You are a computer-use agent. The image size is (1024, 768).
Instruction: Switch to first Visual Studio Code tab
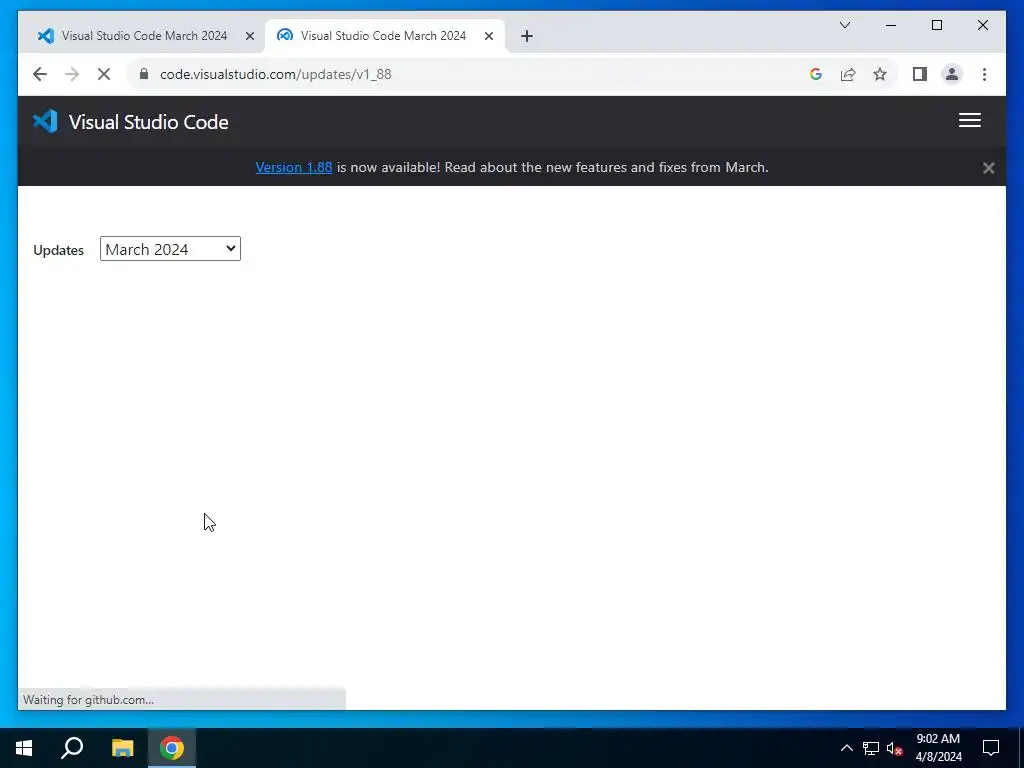(x=144, y=36)
